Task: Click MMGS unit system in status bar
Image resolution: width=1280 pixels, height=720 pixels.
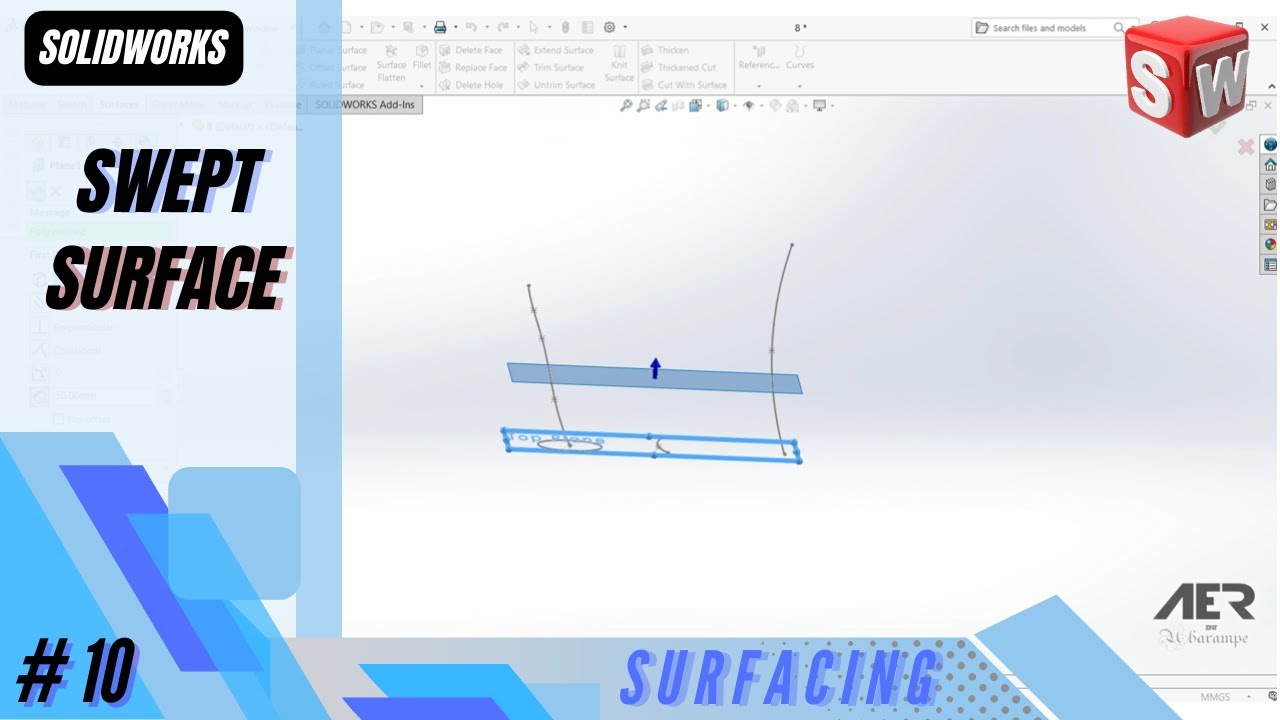Action: (x=1215, y=696)
